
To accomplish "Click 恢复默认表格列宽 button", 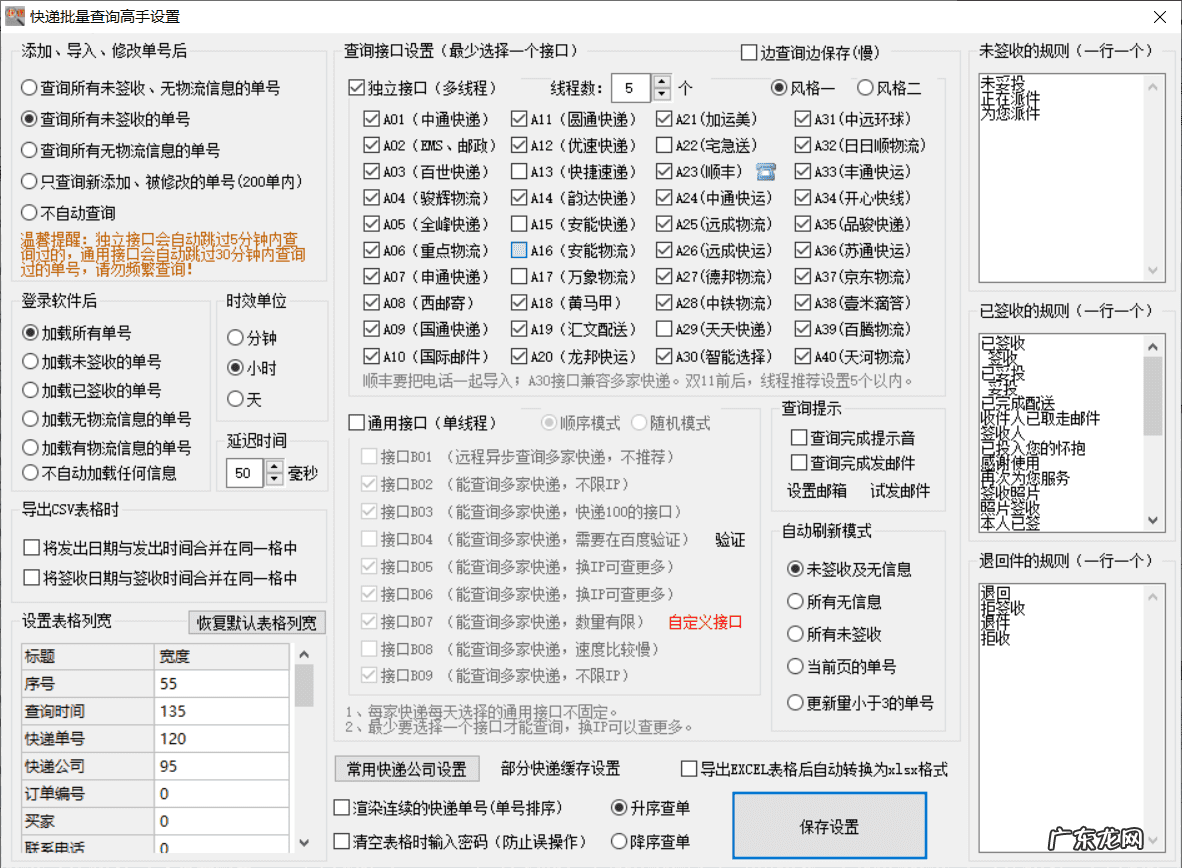I will point(258,622).
